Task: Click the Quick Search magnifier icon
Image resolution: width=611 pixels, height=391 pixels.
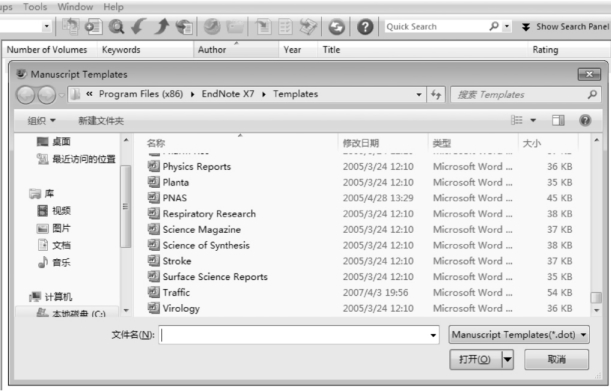Action: pos(494,26)
